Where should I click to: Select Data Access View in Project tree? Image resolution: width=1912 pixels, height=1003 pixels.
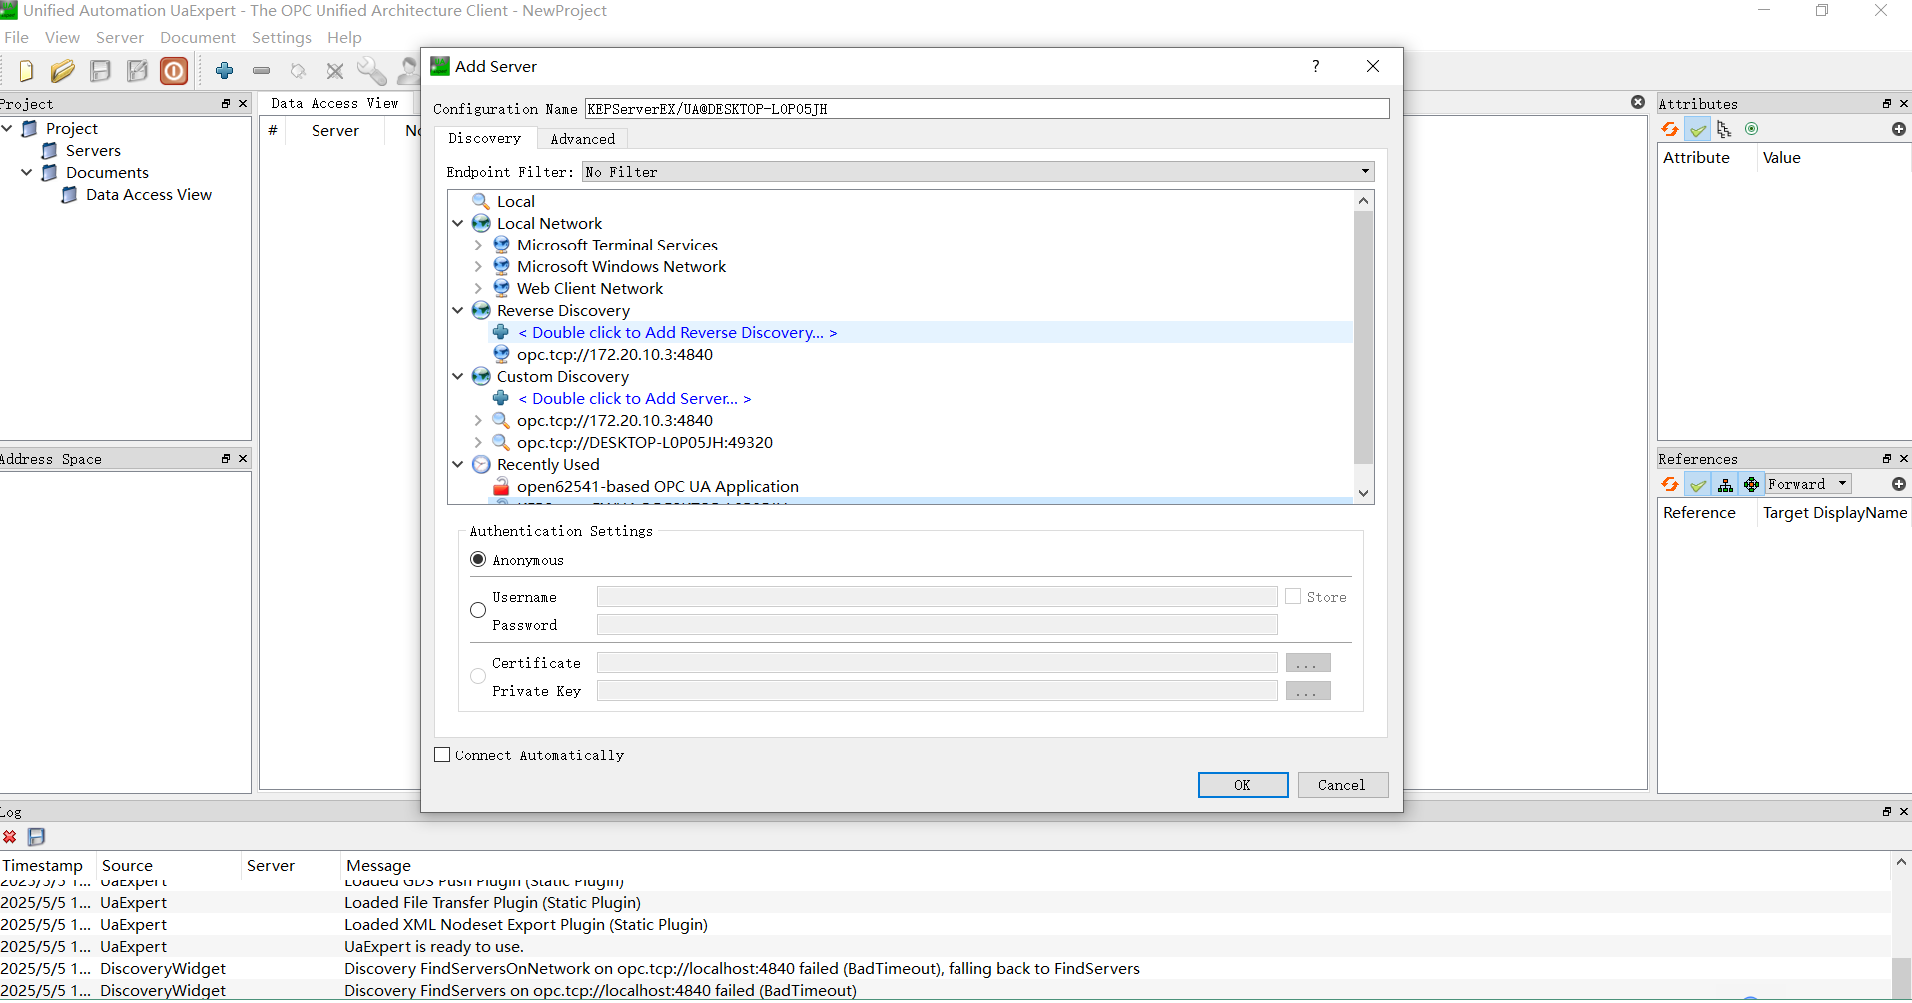(x=149, y=195)
